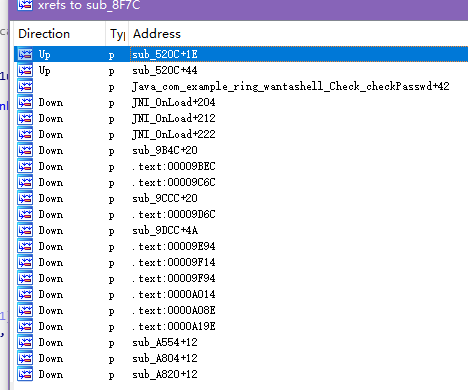Click the xref icon beside sub_520C+1E

pyautogui.click(x=25, y=54)
